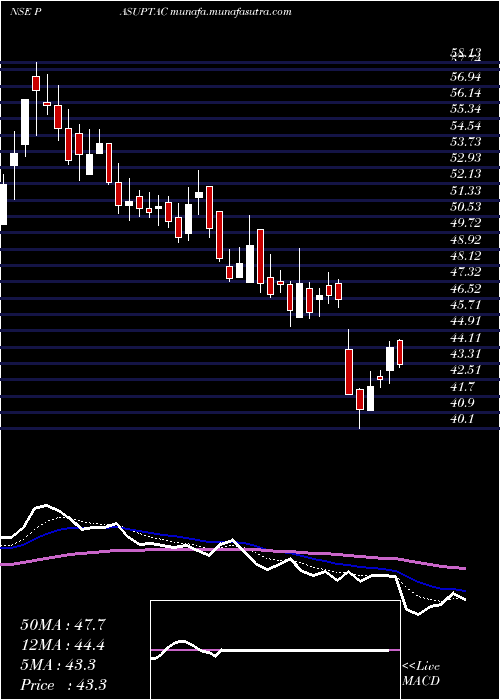Click the 45.71 price axis label
500x700 pixels.
466,305
